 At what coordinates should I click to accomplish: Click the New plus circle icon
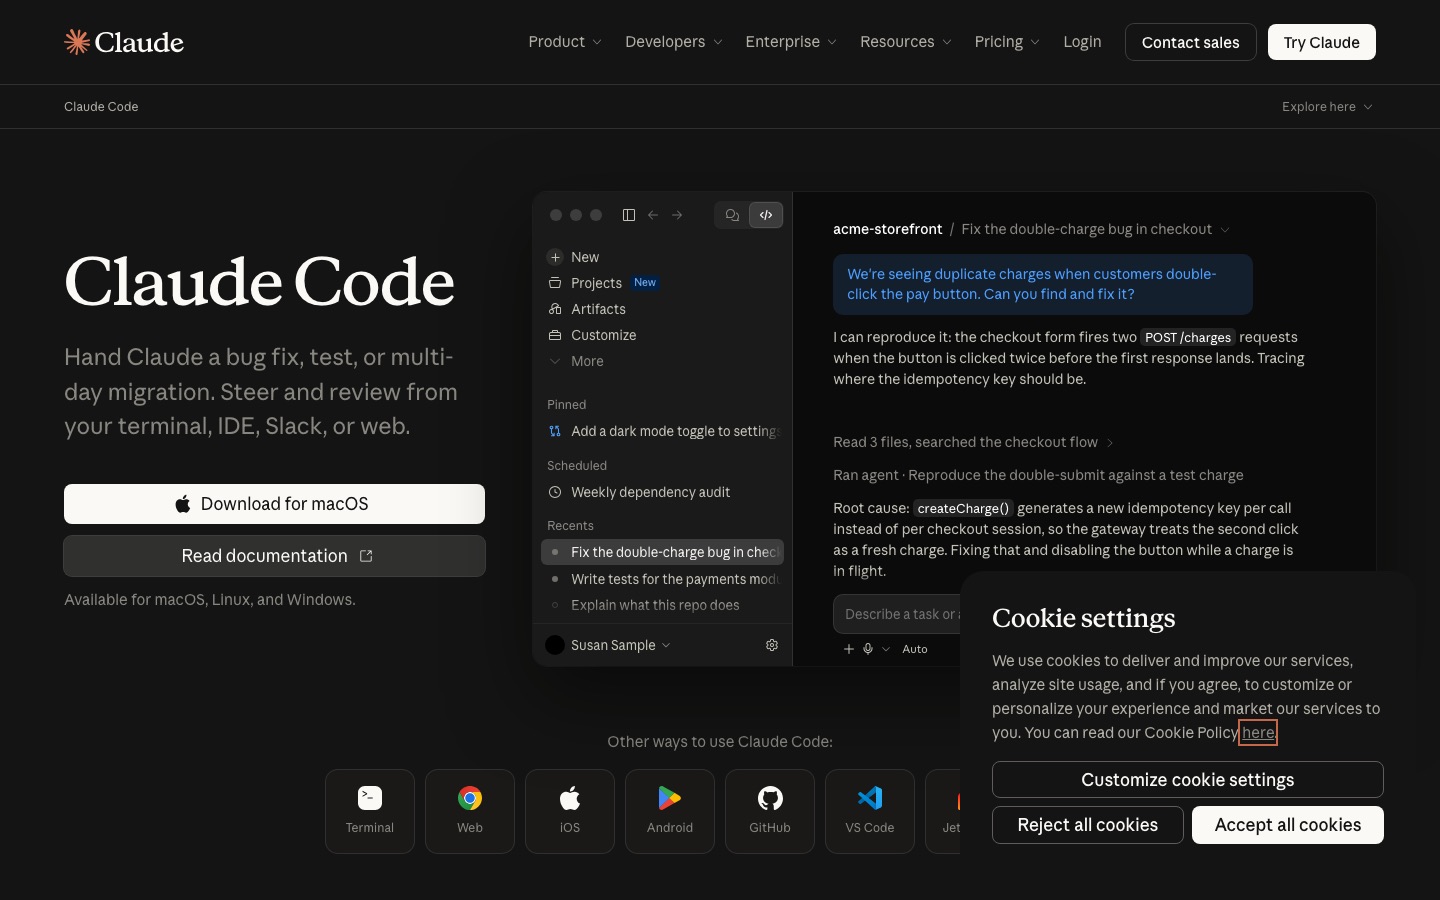click(555, 257)
